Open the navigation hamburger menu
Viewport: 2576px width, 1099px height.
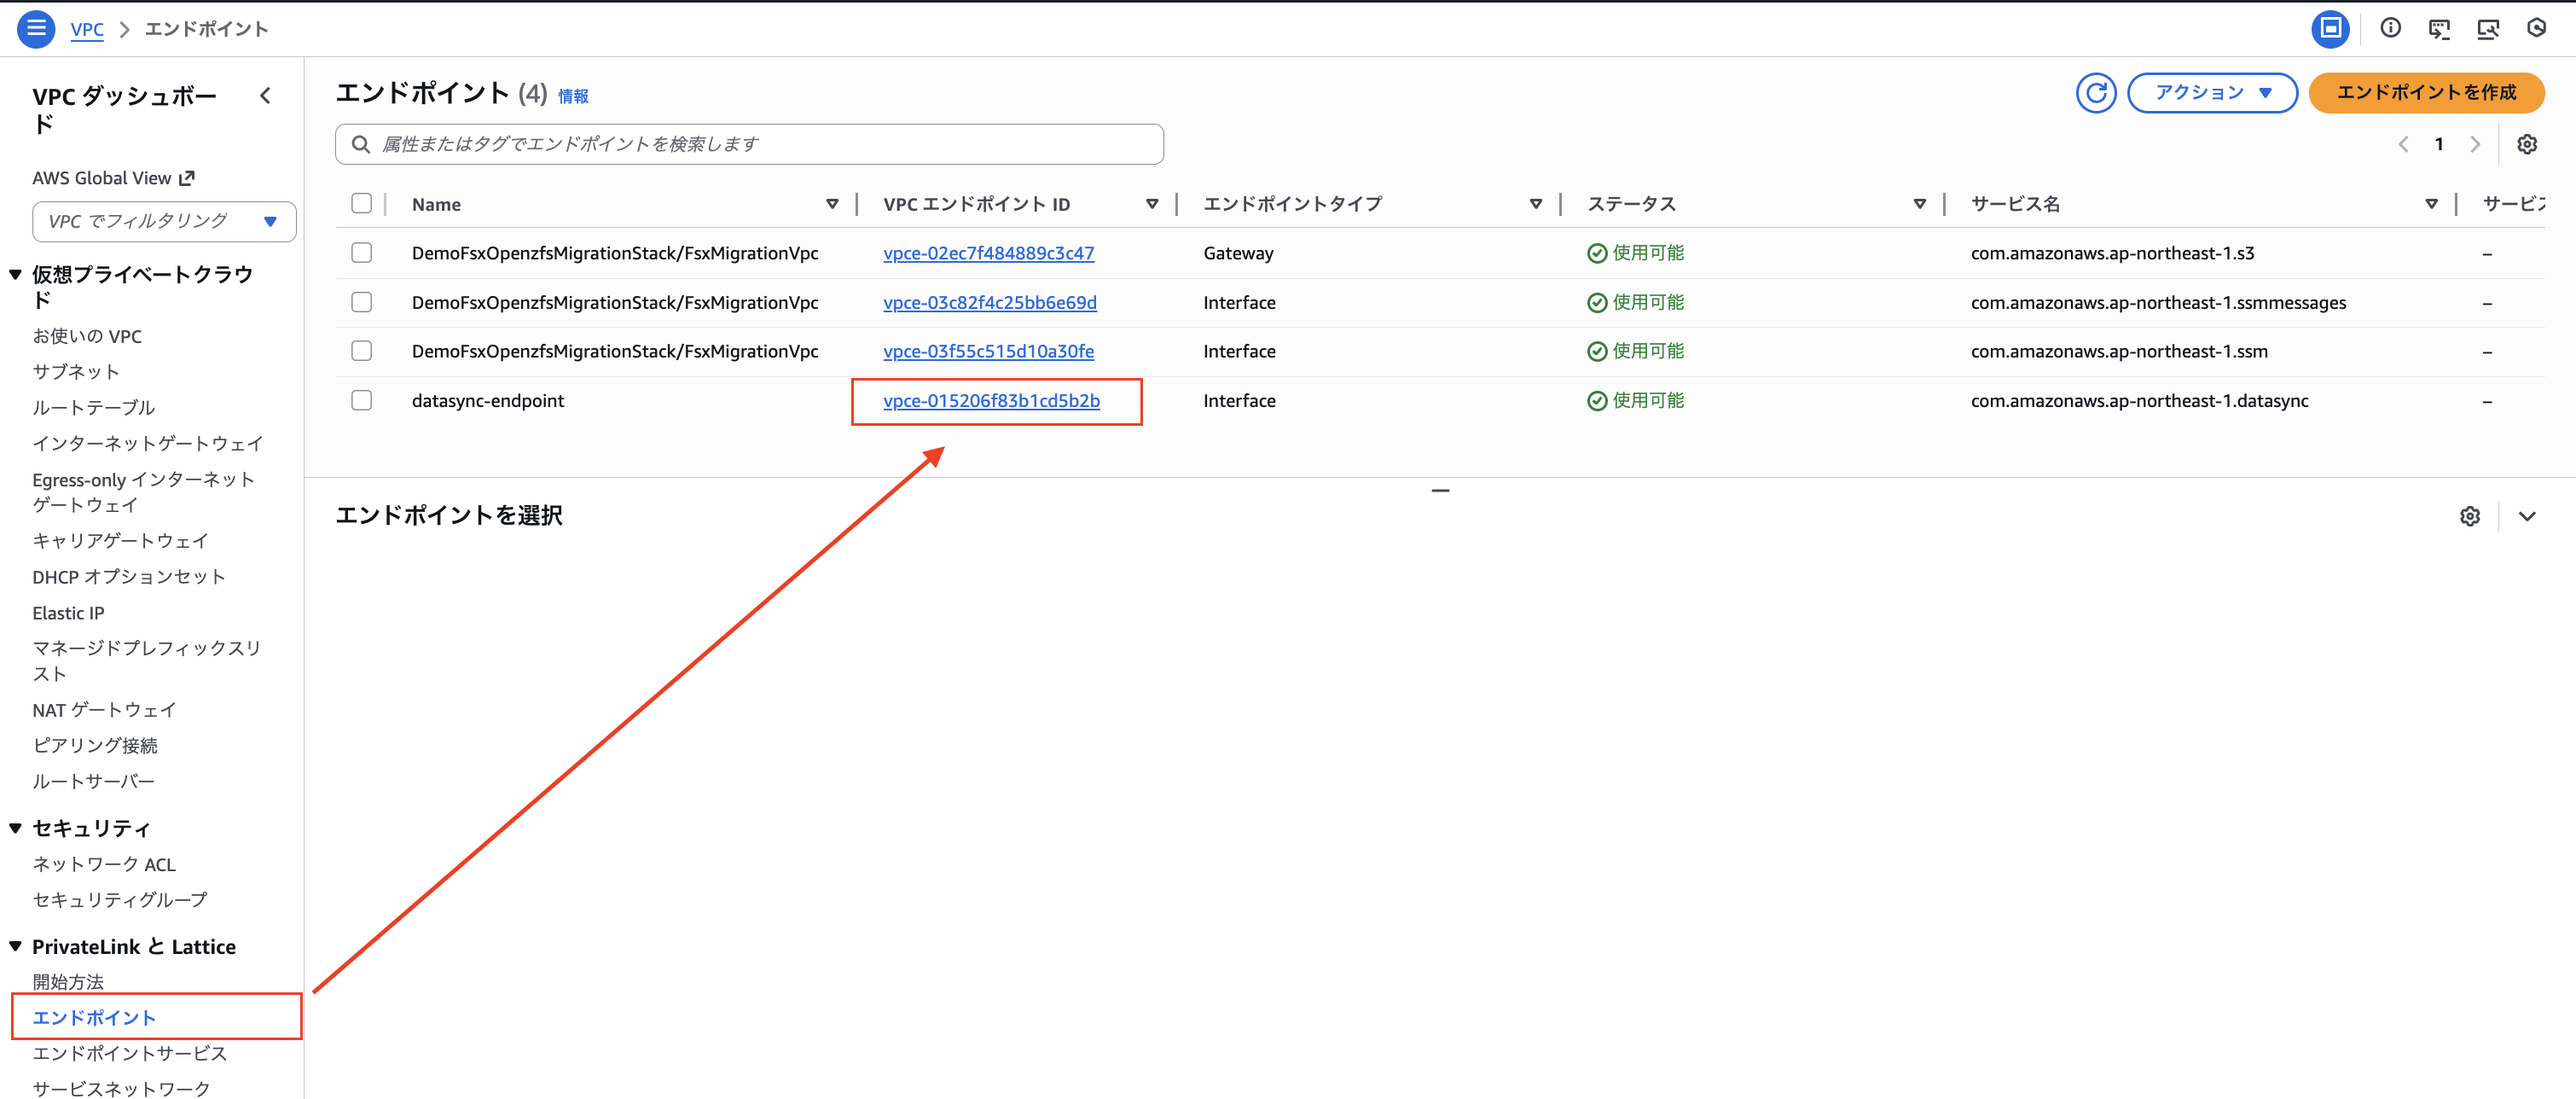(36, 29)
